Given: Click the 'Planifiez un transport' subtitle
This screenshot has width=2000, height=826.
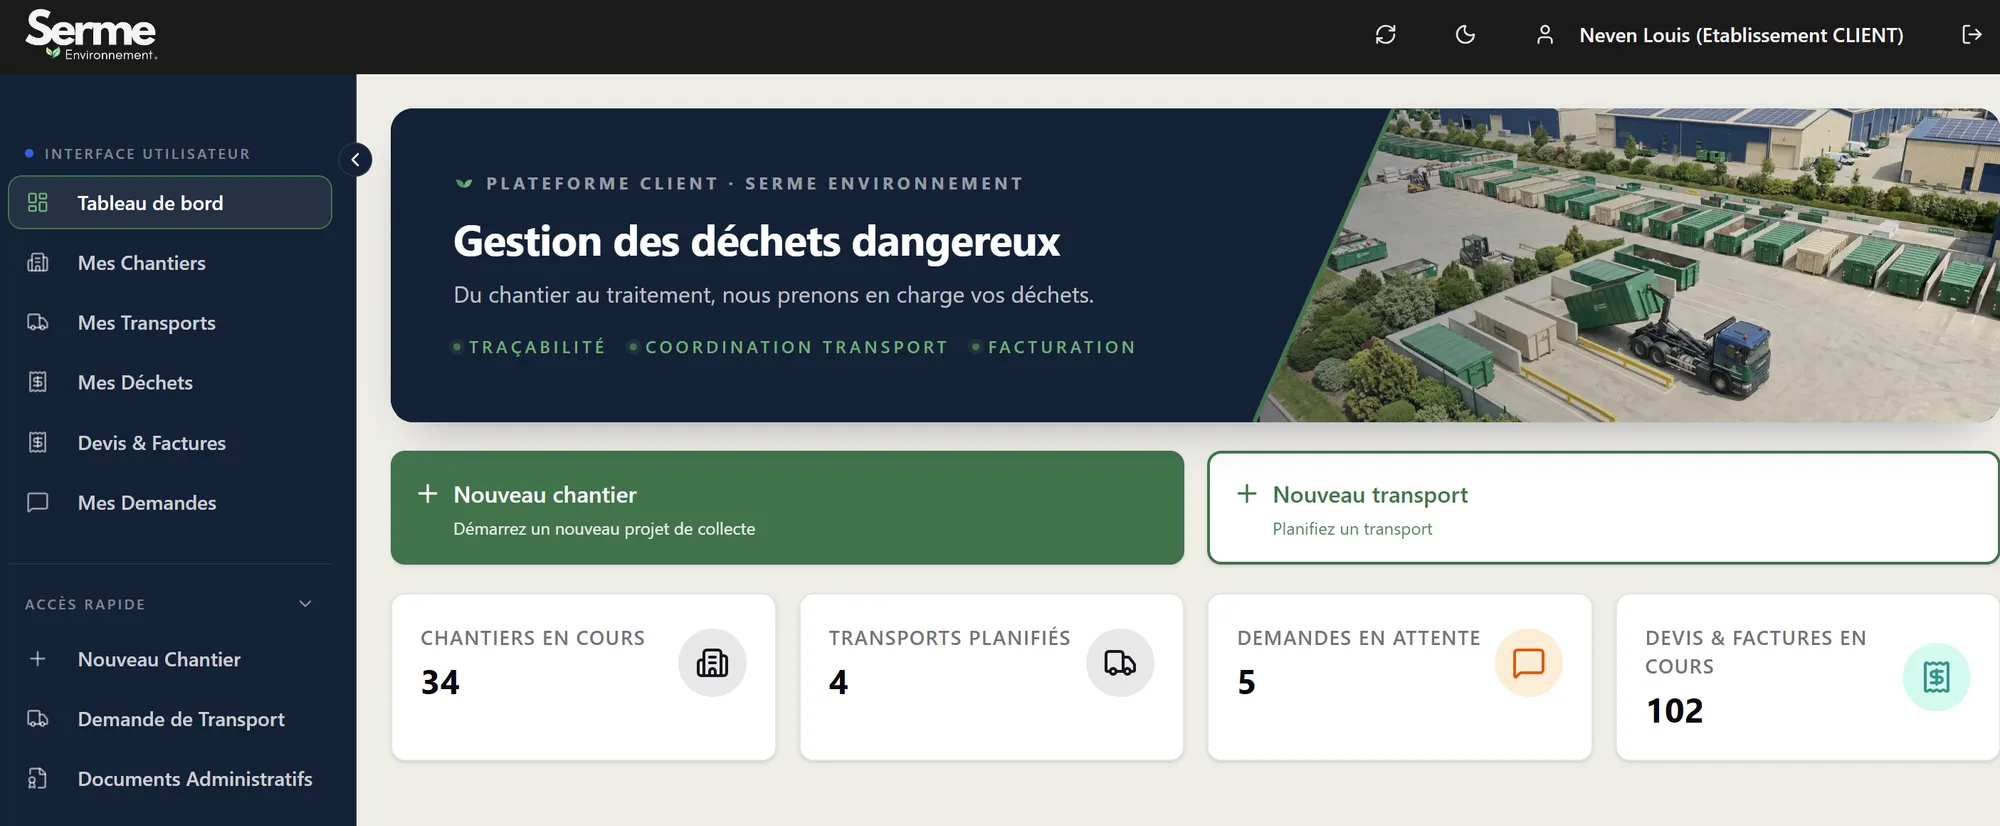Looking at the screenshot, I should [1352, 529].
